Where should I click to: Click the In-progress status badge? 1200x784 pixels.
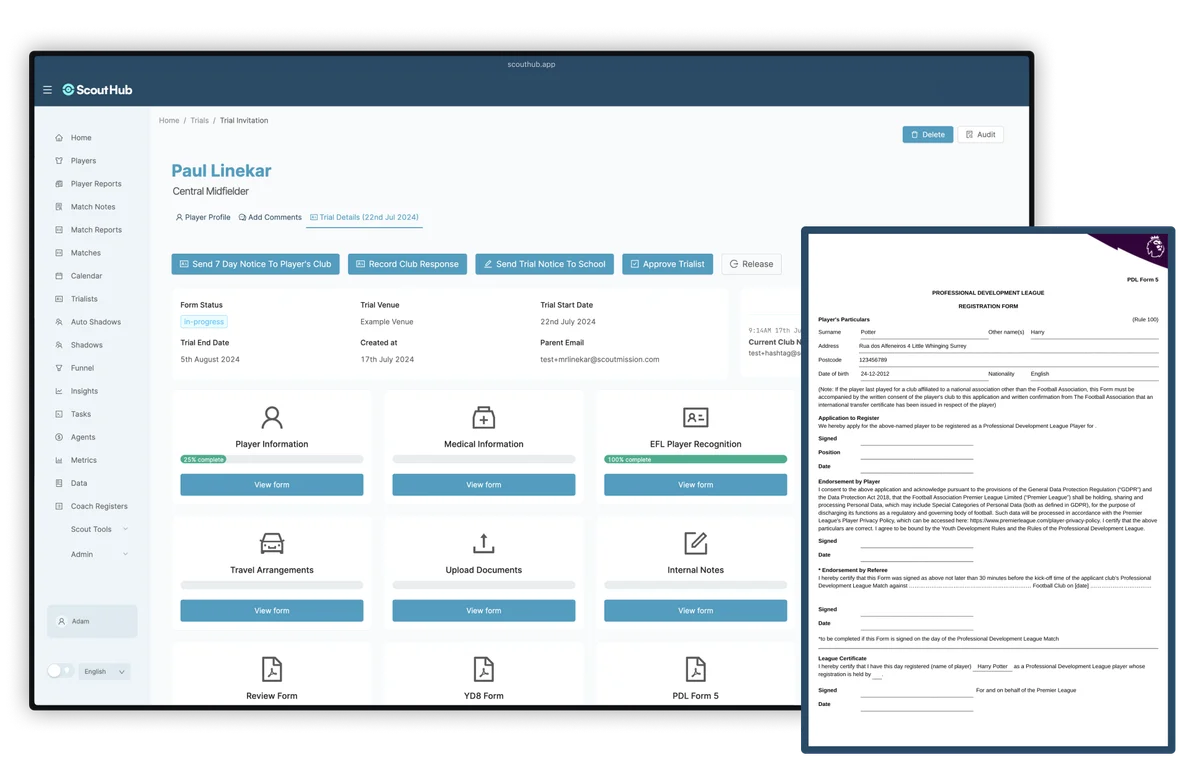204,322
